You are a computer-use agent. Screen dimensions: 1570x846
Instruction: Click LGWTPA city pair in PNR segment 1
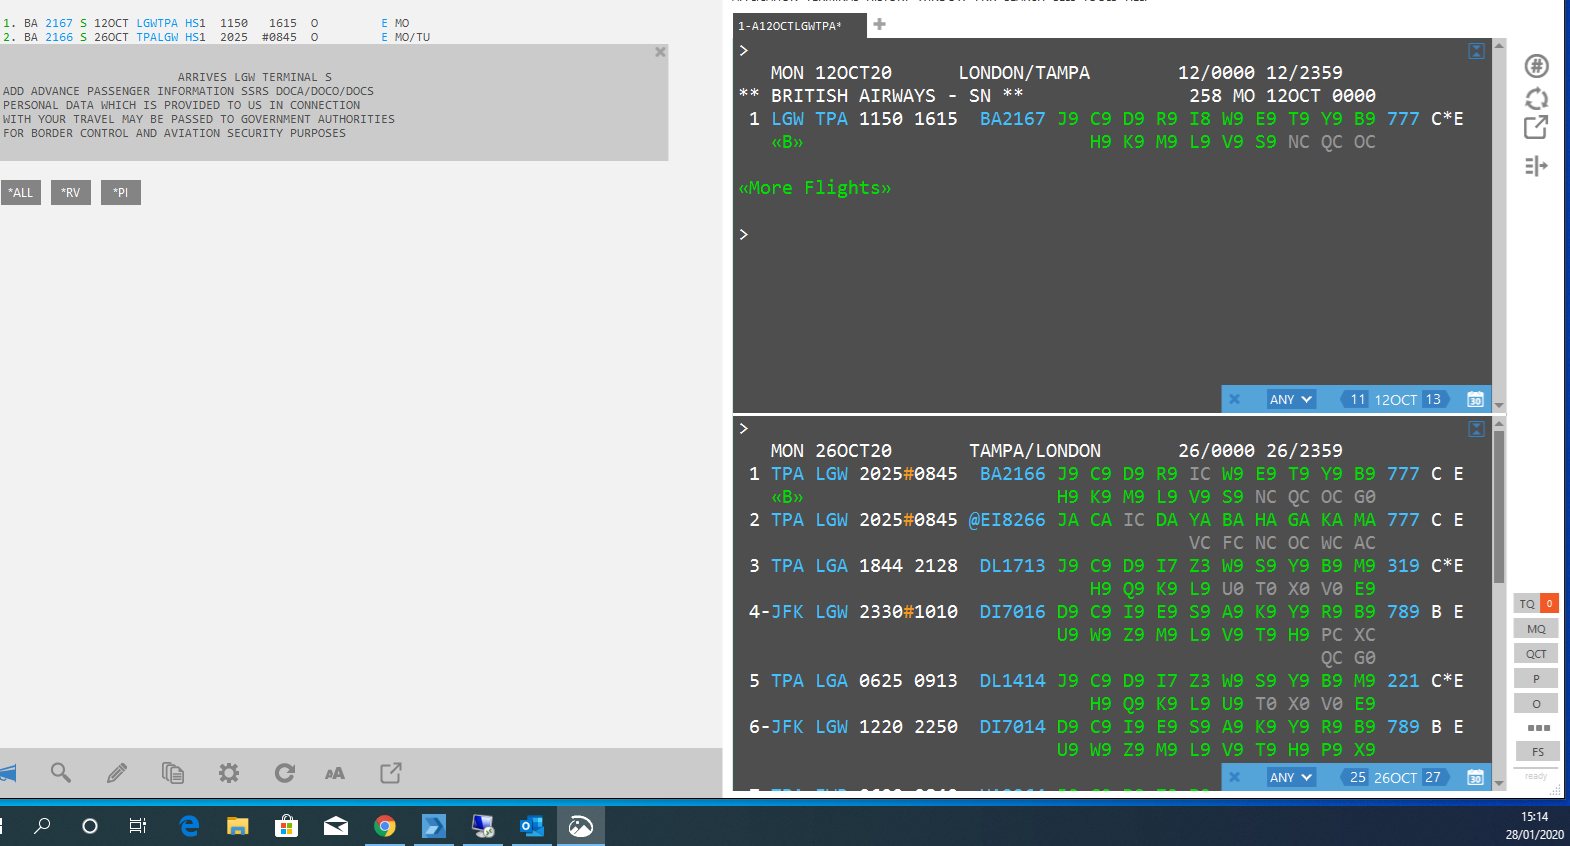click(x=157, y=23)
